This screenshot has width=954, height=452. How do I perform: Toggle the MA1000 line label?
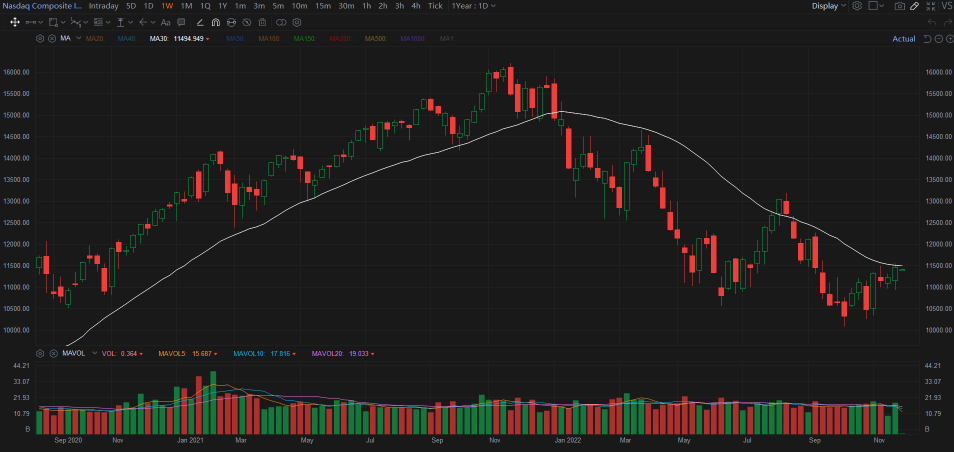(413, 38)
